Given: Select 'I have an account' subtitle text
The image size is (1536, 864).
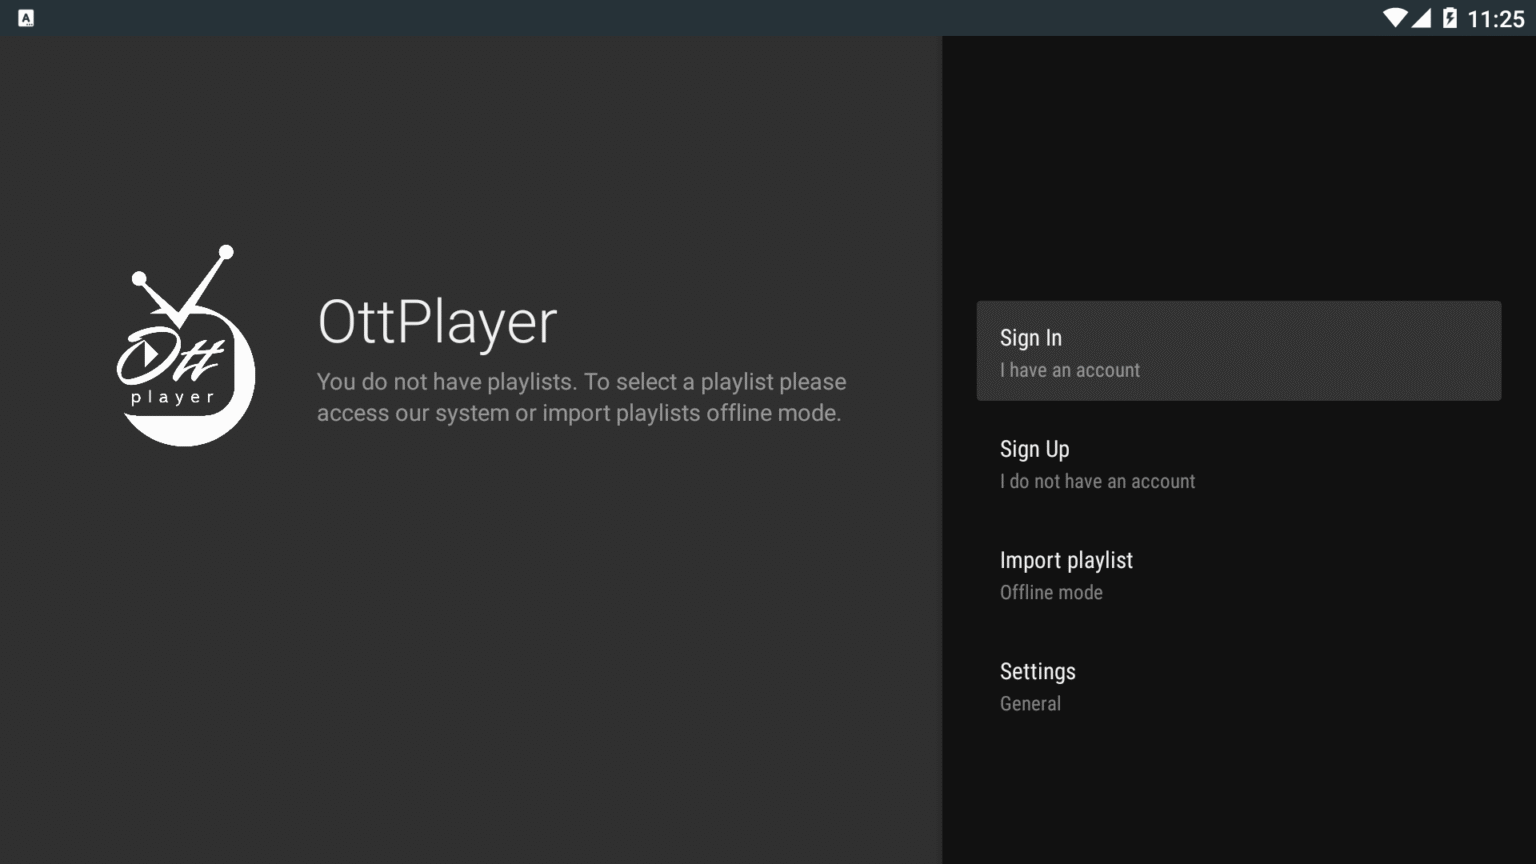Looking at the screenshot, I should [1070, 370].
